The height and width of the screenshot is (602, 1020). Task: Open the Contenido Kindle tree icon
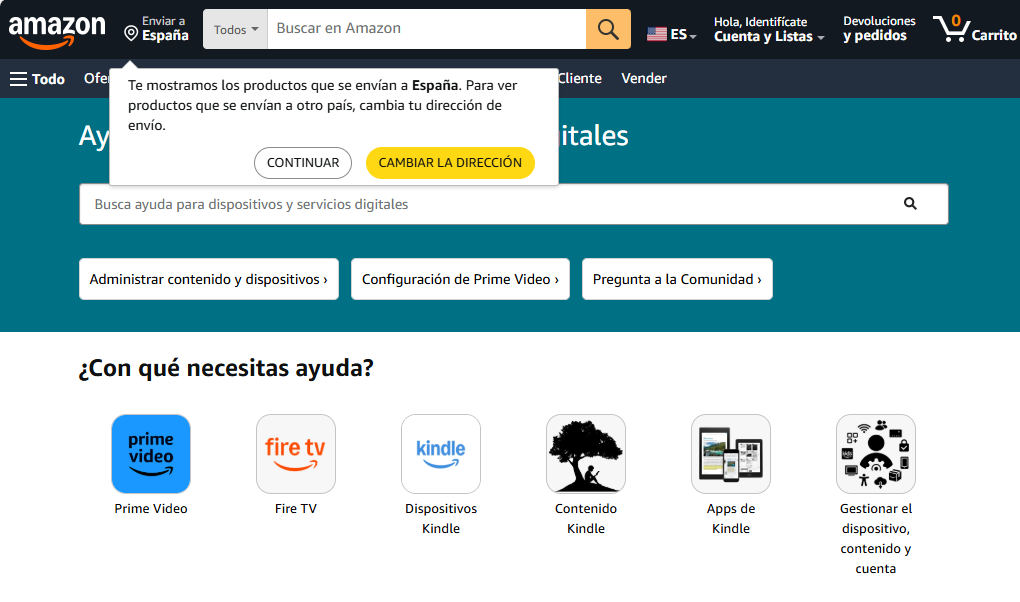(x=586, y=454)
